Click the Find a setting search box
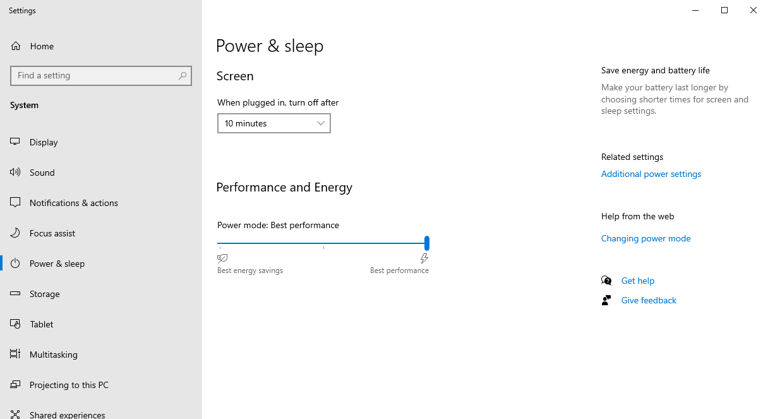Image resolution: width=768 pixels, height=419 pixels. 95,76
